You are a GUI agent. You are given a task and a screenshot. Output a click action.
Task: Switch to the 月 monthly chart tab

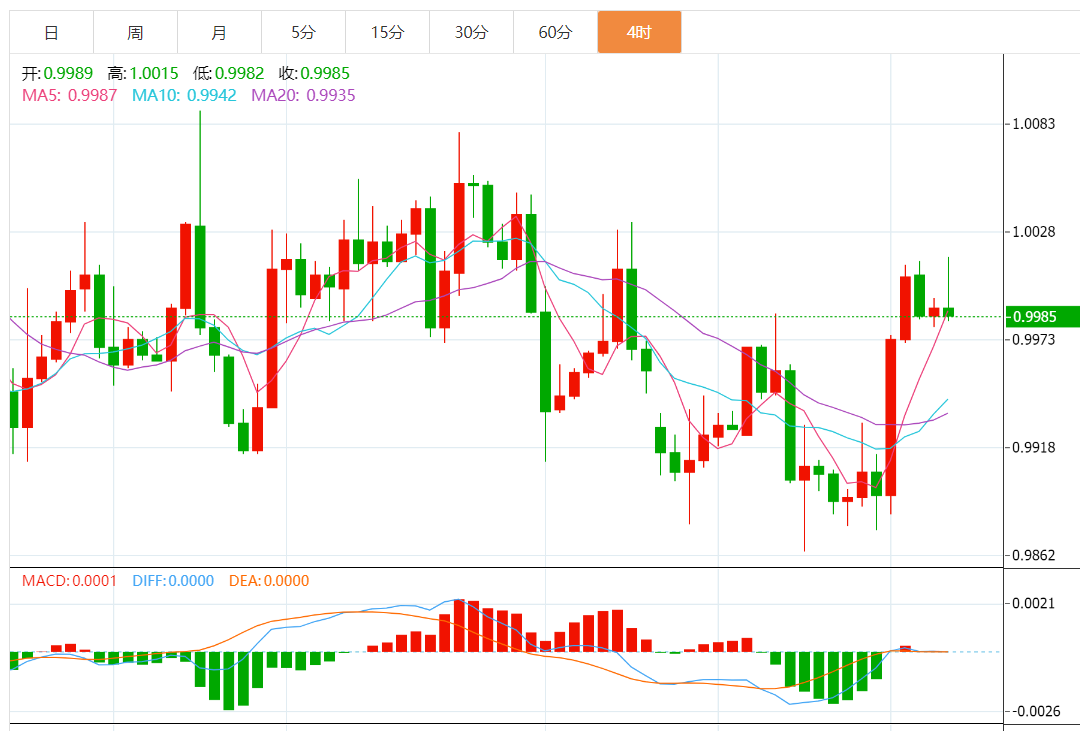219,32
